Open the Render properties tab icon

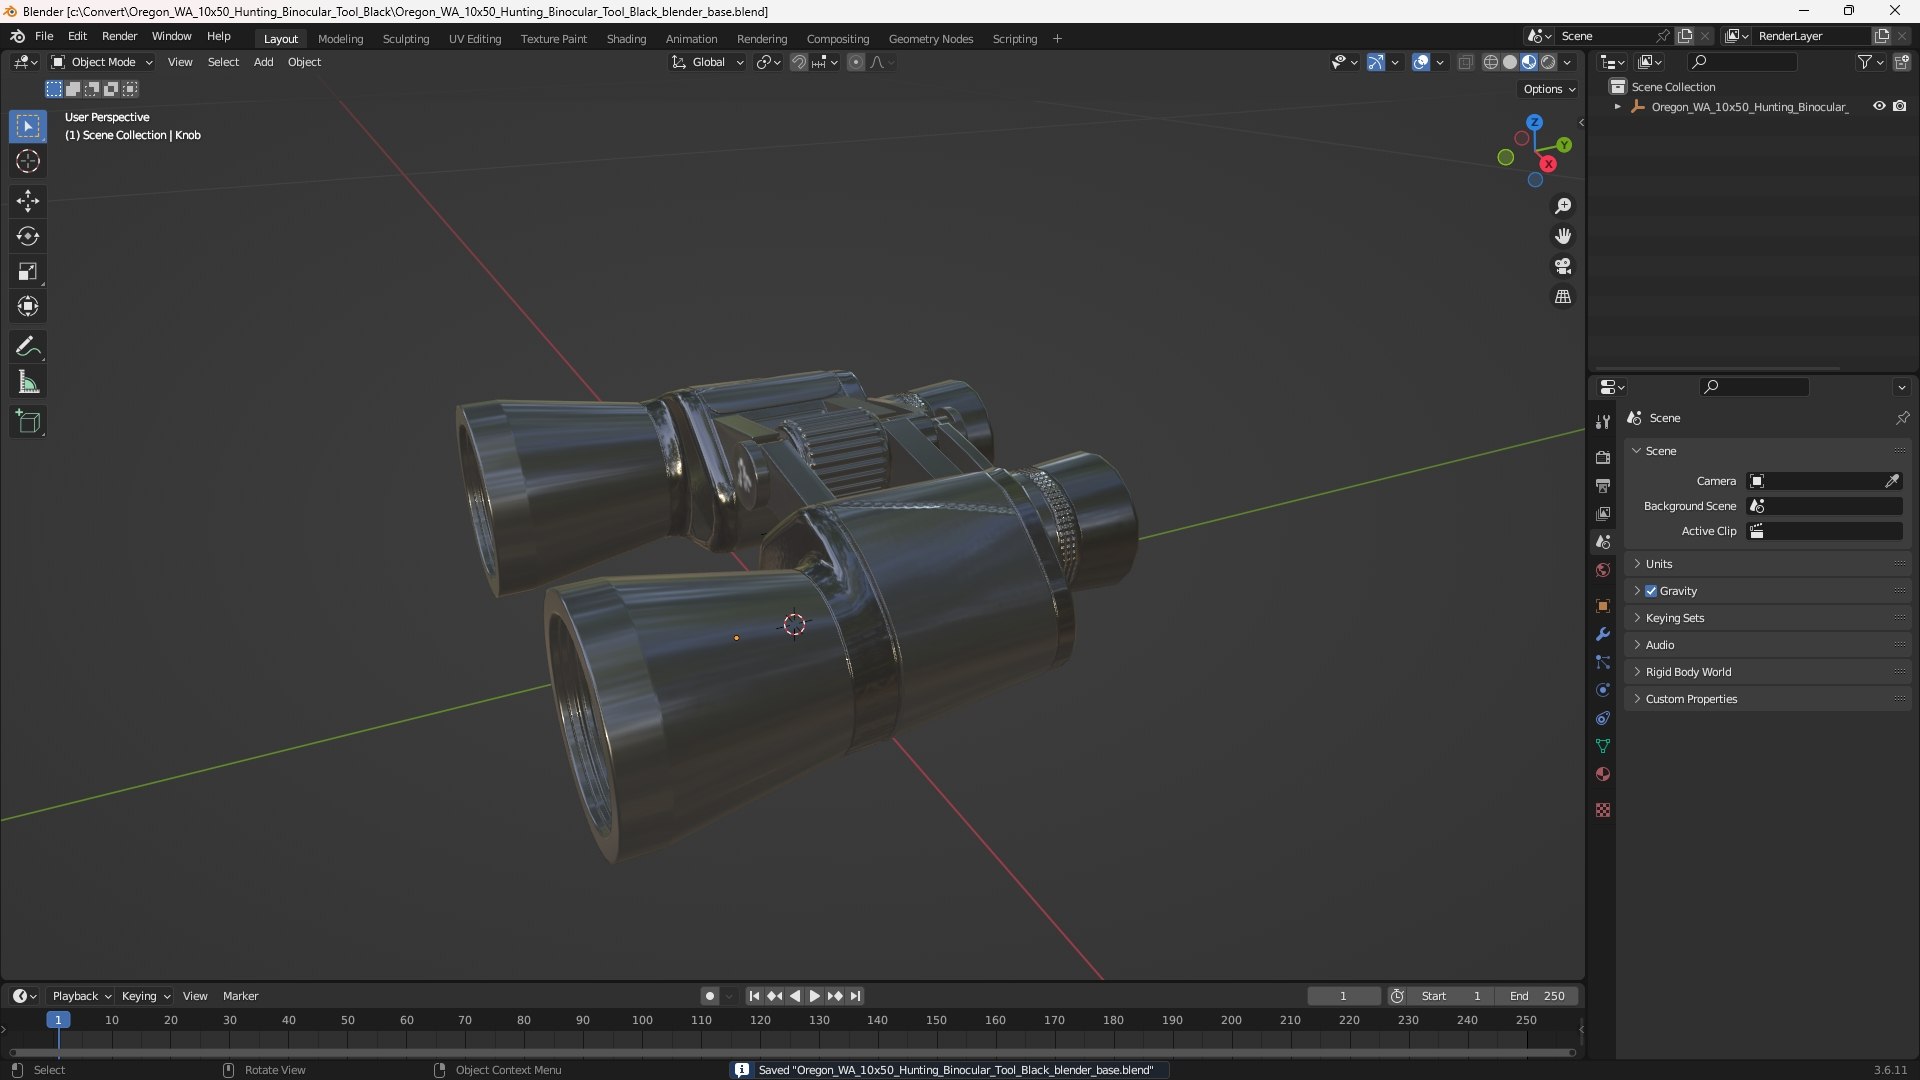pyautogui.click(x=1603, y=457)
